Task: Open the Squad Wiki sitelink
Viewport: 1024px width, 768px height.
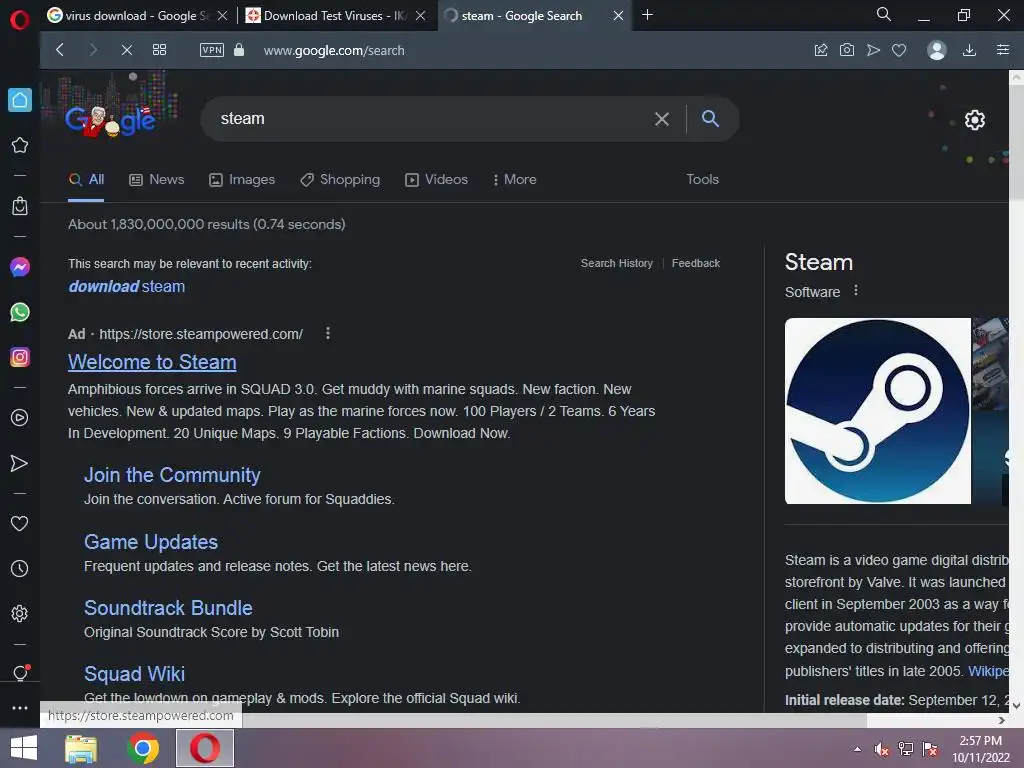Action: click(134, 673)
